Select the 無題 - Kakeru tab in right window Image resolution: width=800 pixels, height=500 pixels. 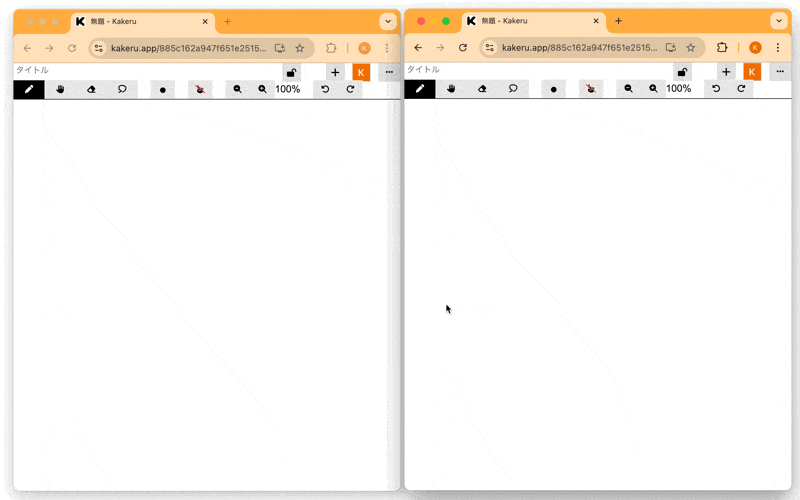pyautogui.click(x=534, y=21)
